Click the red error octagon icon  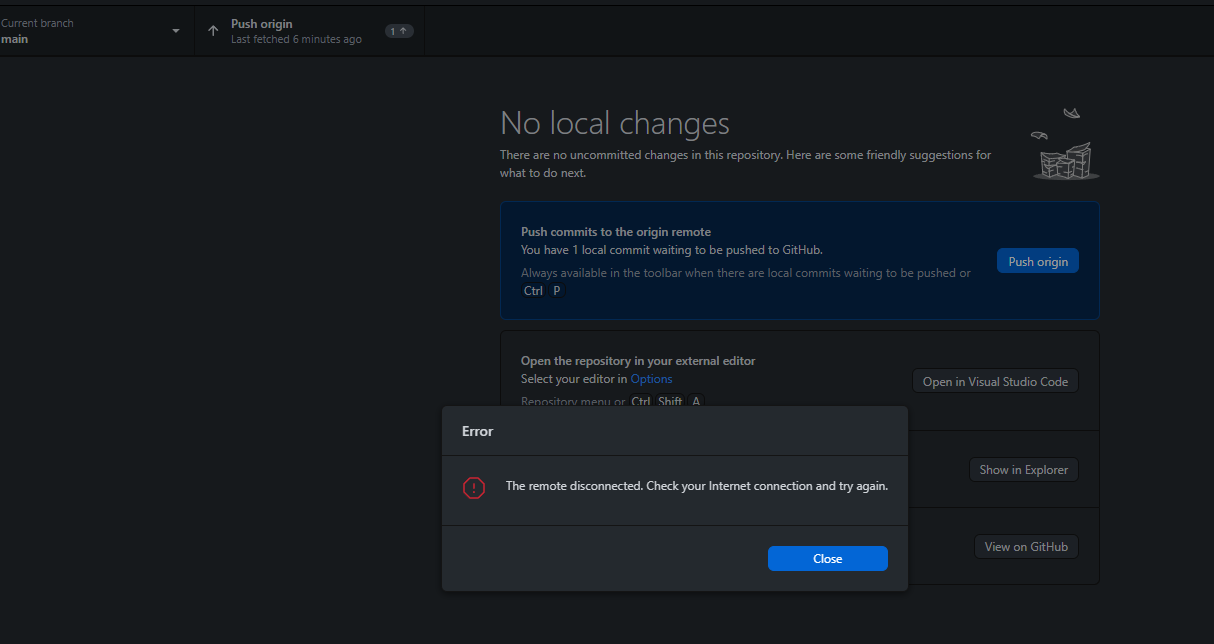474,488
